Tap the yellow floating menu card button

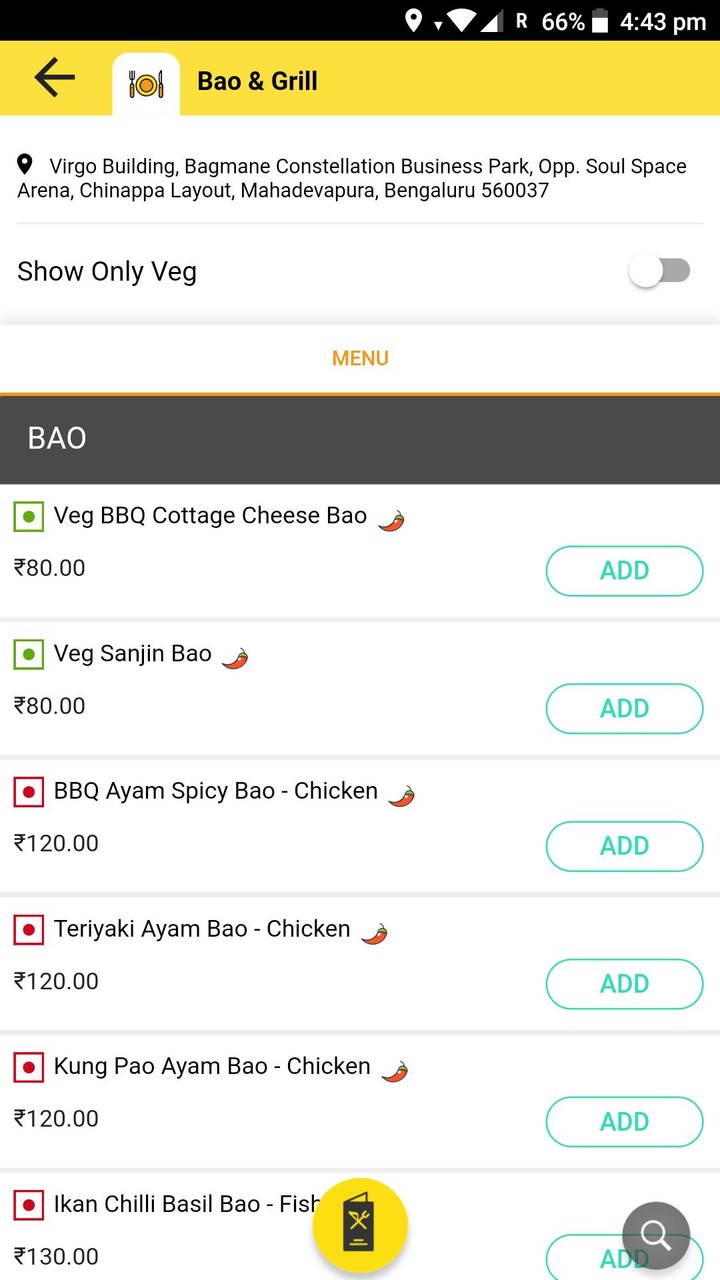coord(360,1225)
